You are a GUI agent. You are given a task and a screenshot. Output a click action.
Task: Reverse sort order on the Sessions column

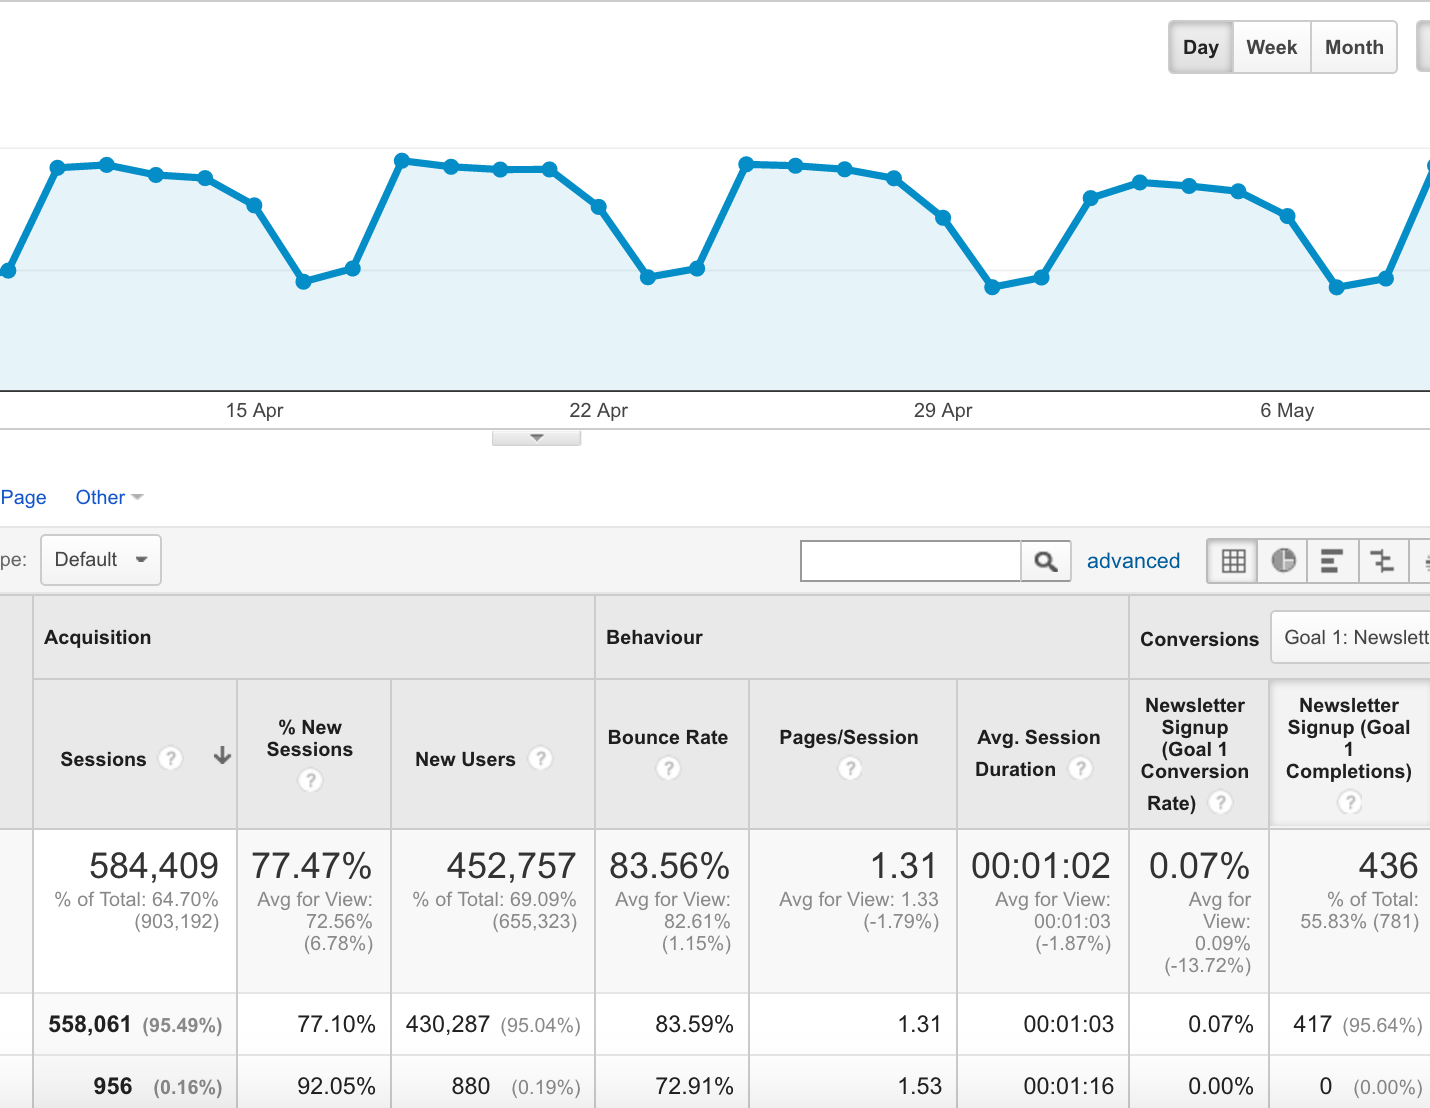[221, 757]
